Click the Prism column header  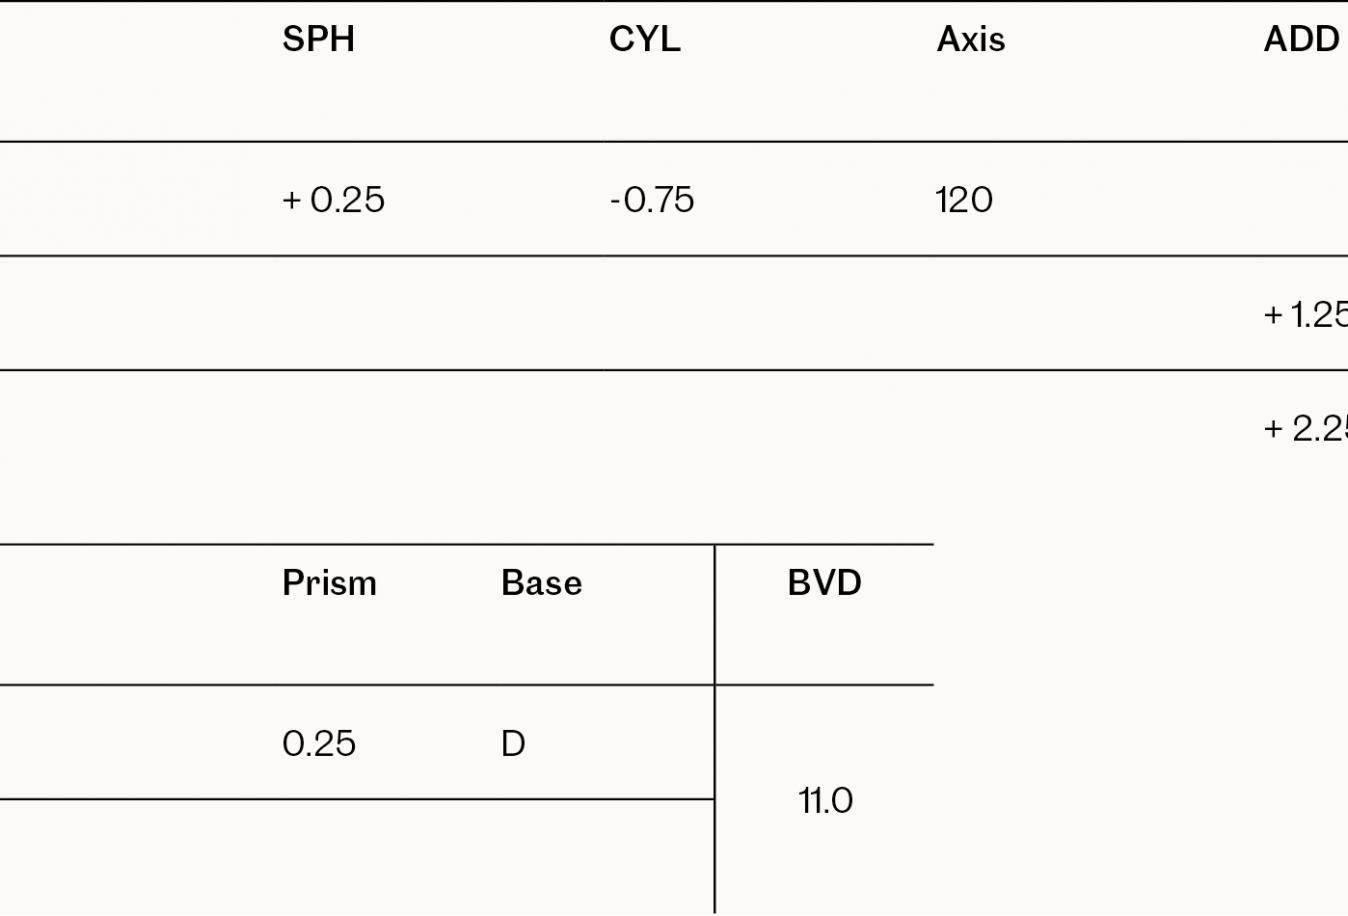pyautogui.click(x=329, y=583)
